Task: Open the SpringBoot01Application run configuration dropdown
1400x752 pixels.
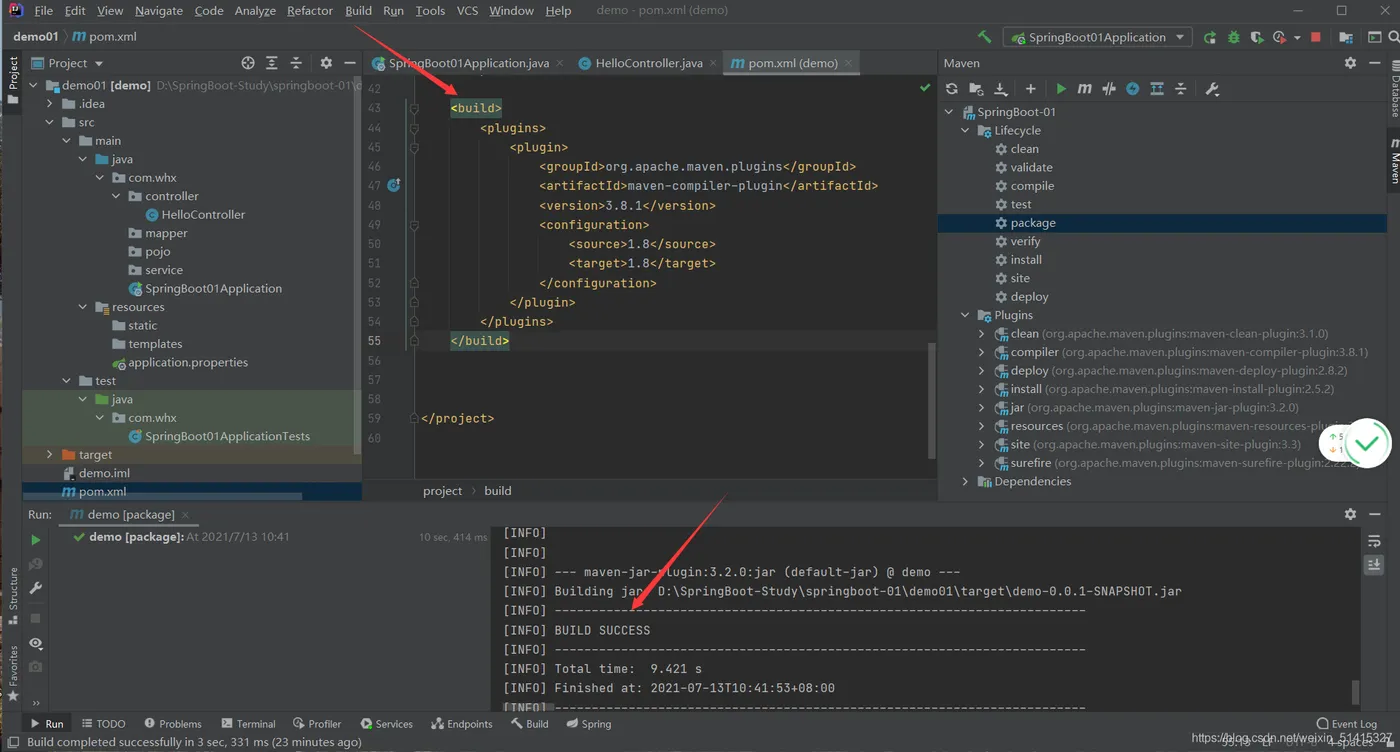Action: point(1097,37)
